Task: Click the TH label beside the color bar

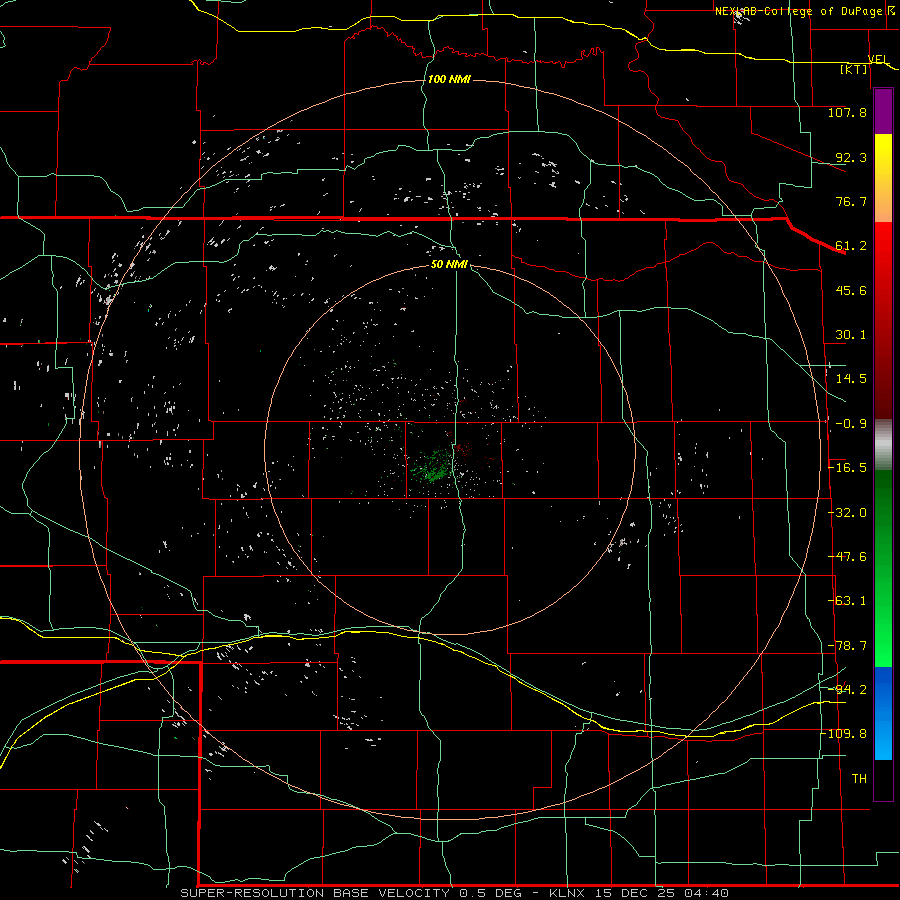Action: tap(859, 779)
